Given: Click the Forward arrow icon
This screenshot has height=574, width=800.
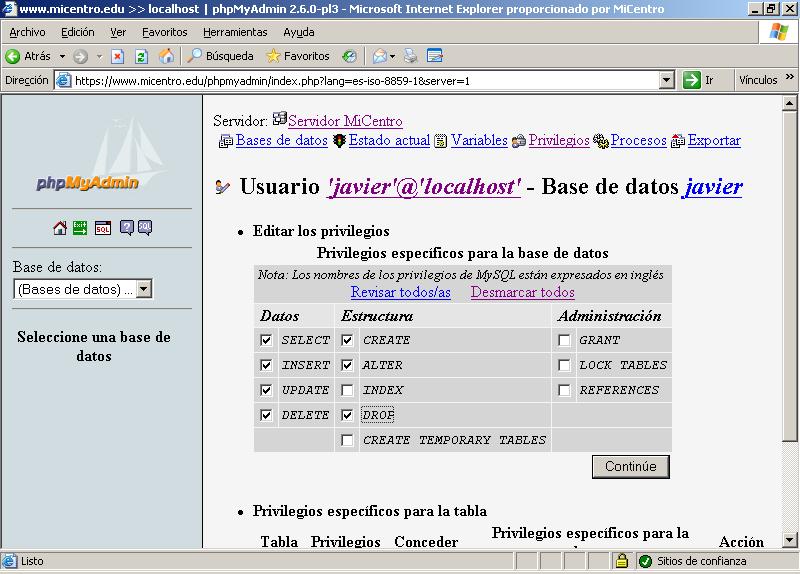Looking at the screenshot, I should [x=80, y=56].
